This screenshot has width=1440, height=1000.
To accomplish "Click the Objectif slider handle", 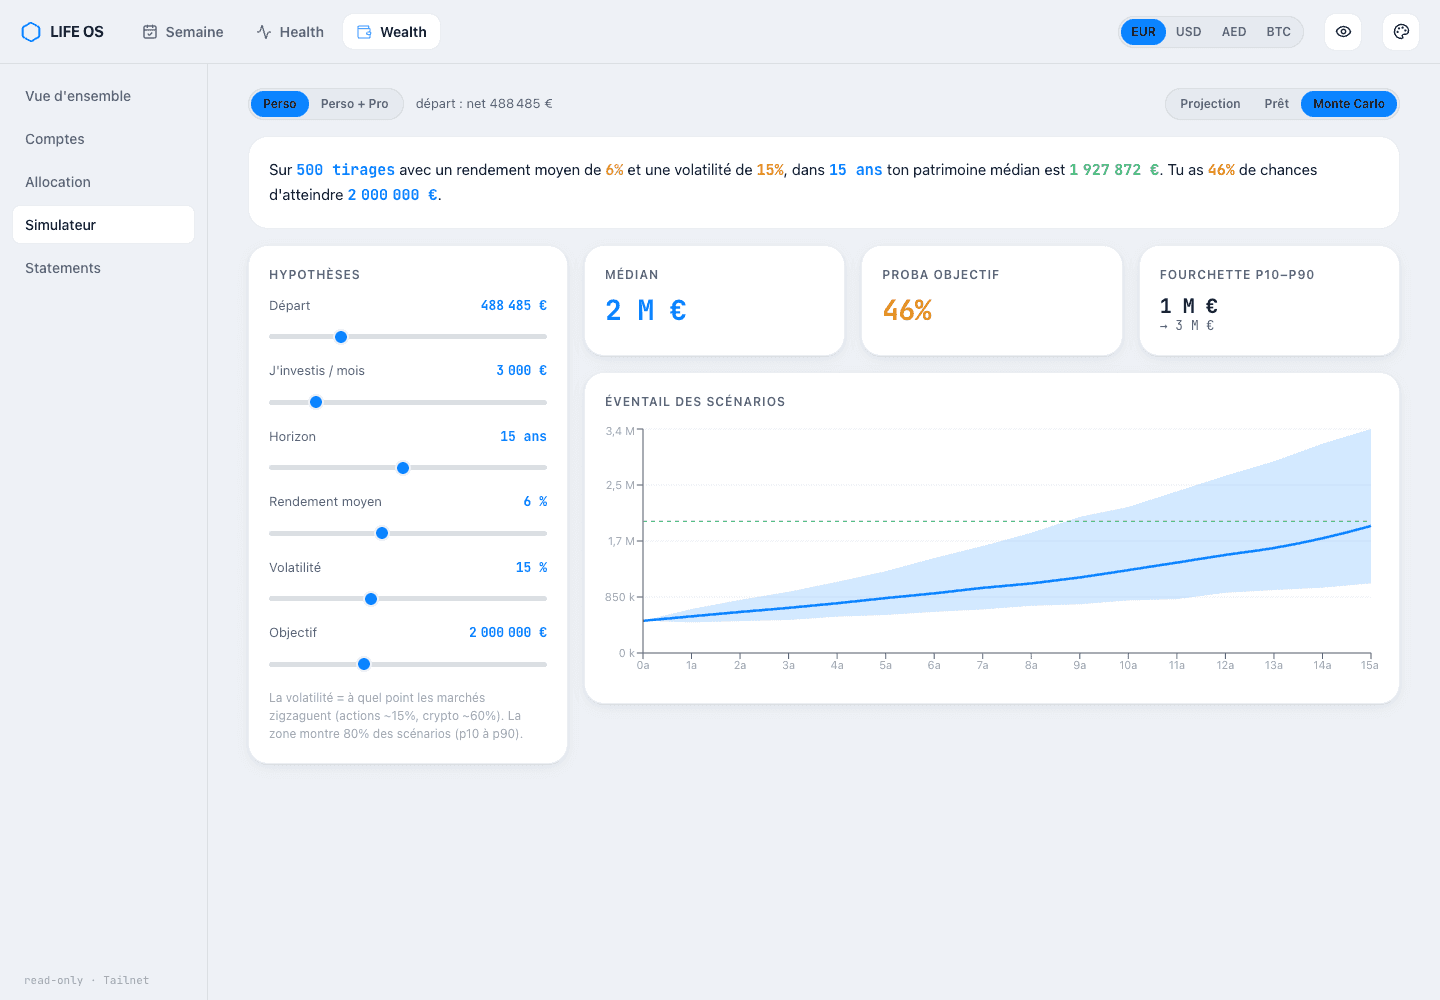I will (x=364, y=664).
